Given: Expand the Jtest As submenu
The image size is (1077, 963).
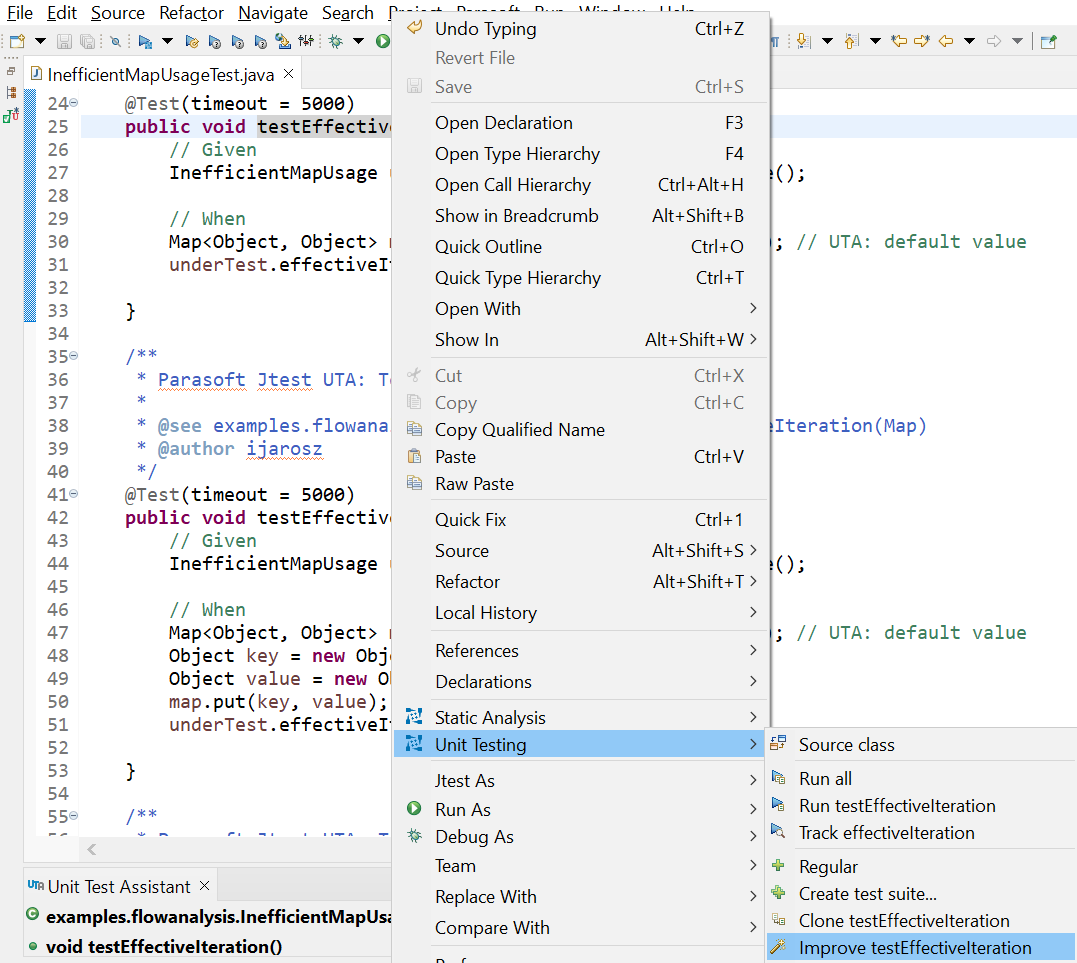Looking at the screenshot, I should [x=580, y=780].
